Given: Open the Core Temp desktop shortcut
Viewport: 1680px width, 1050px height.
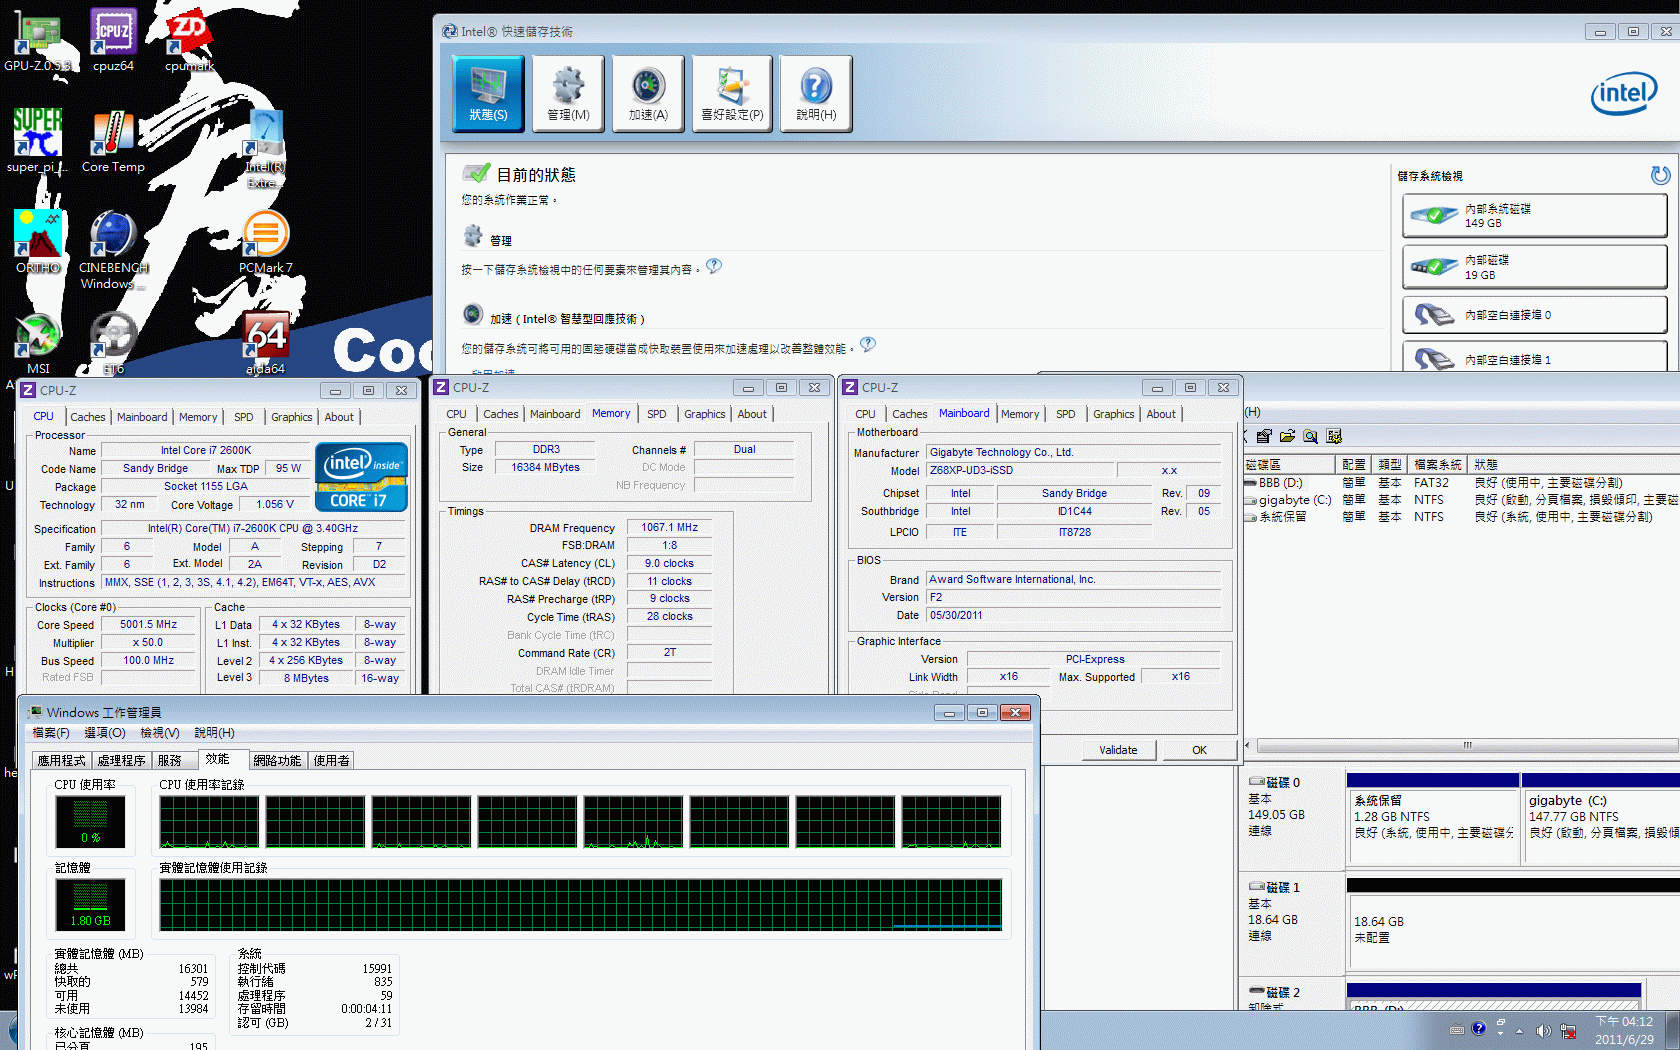Looking at the screenshot, I should (x=113, y=141).
